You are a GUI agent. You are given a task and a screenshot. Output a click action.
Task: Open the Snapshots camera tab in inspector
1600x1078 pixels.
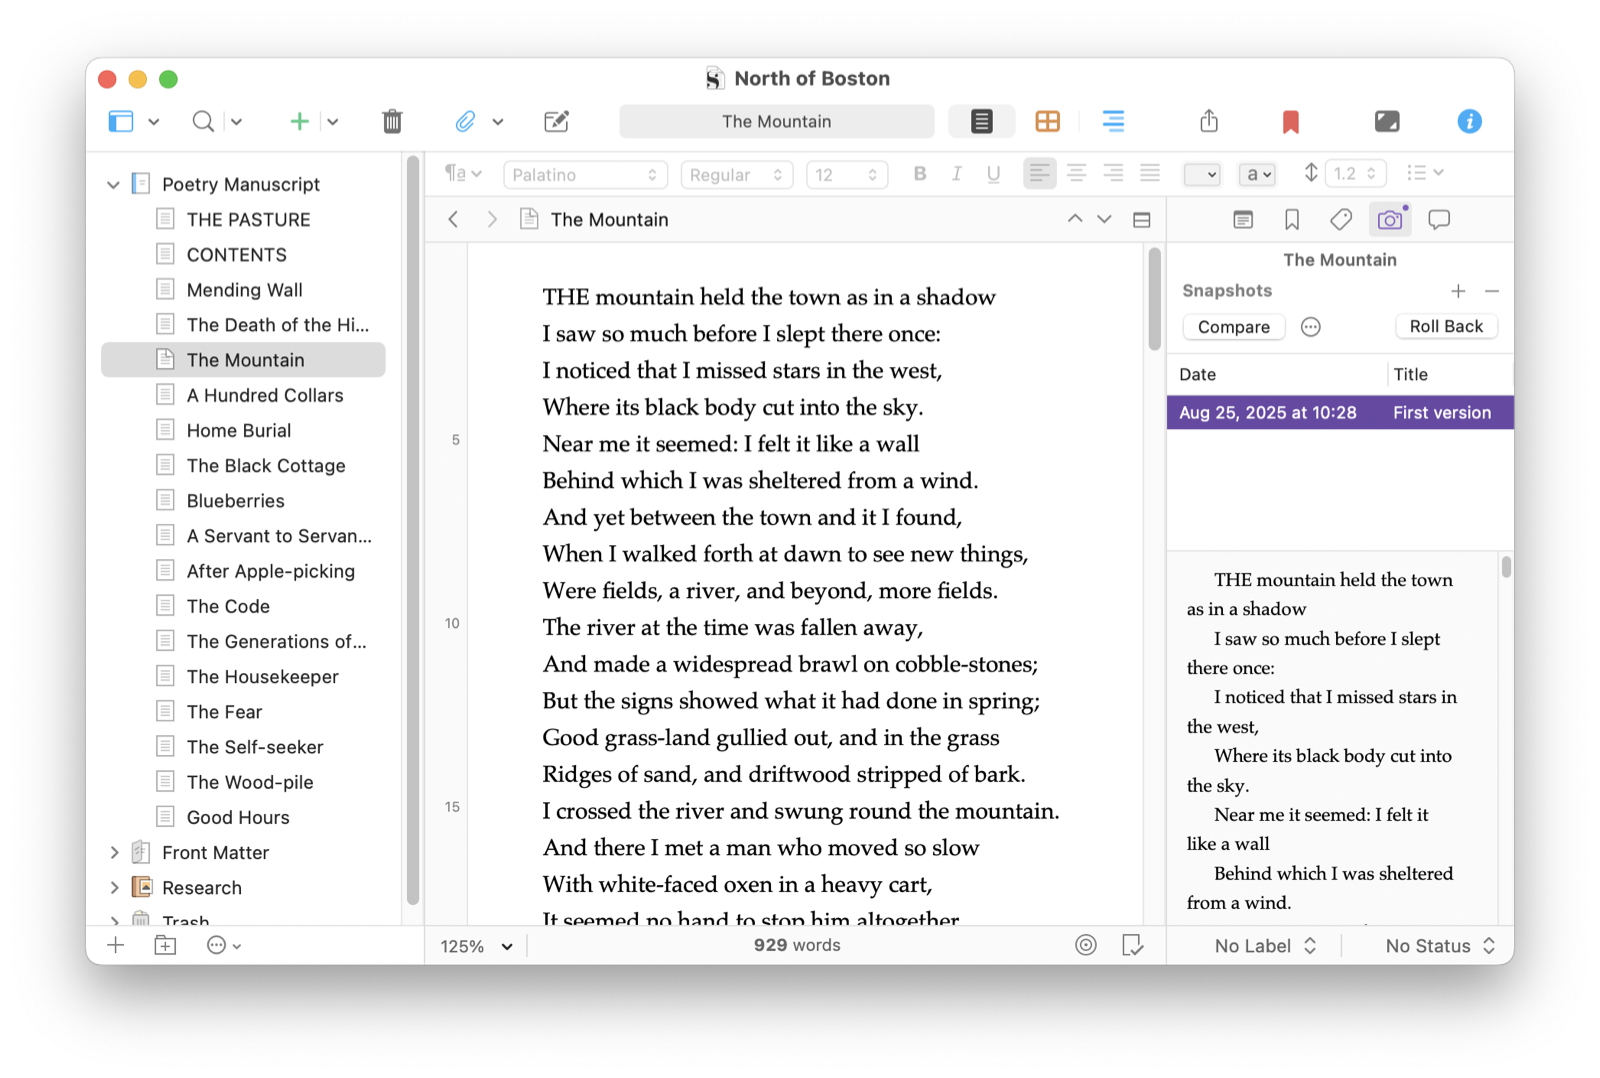pyautogui.click(x=1389, y=220)
